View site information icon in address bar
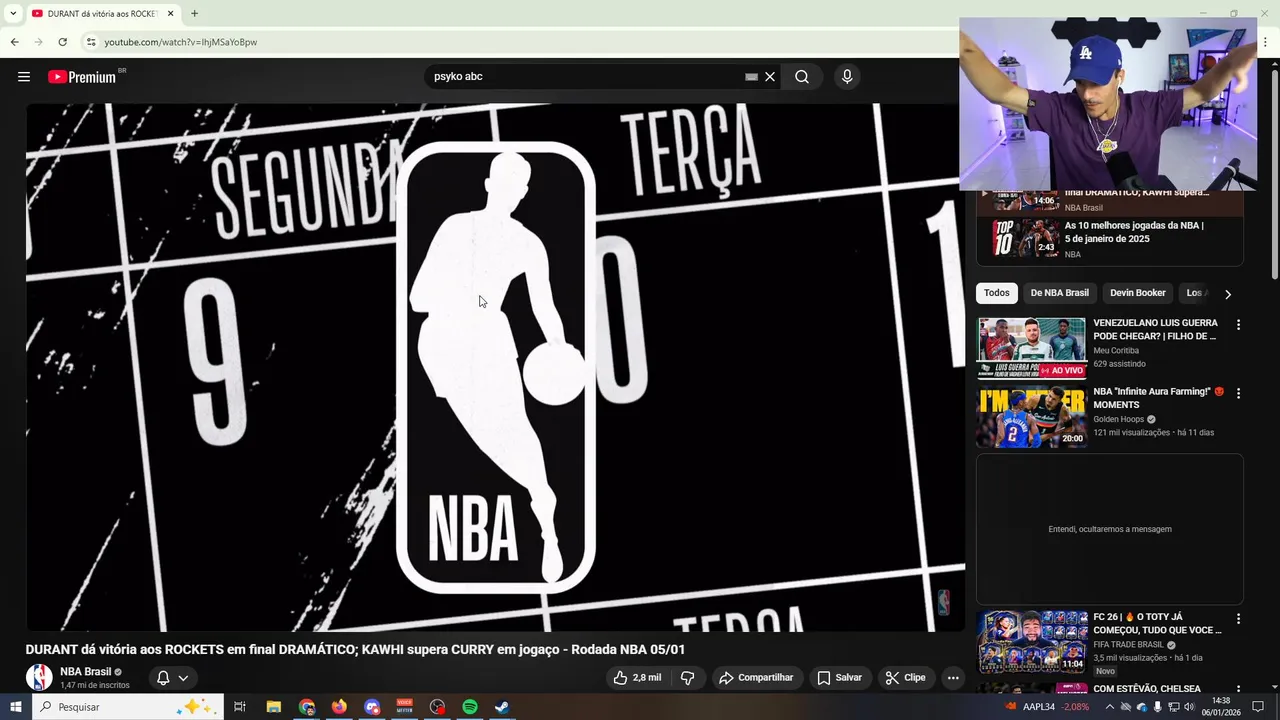 tap(90, 42)
